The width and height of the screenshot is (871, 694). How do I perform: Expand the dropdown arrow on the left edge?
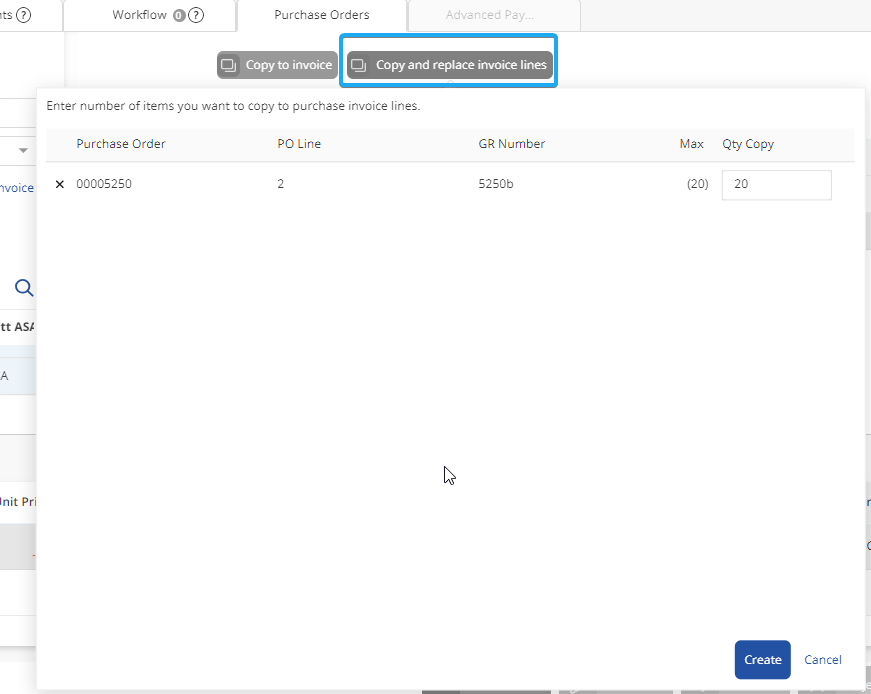tap(23, 151)
